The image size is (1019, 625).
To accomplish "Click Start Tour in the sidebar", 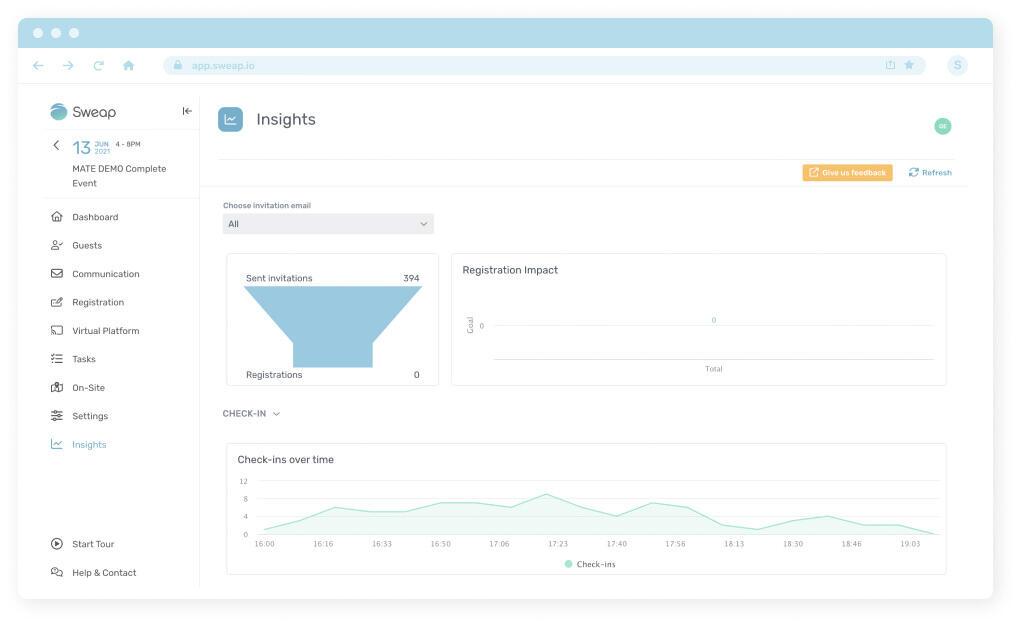I will (x=92, y=544).
